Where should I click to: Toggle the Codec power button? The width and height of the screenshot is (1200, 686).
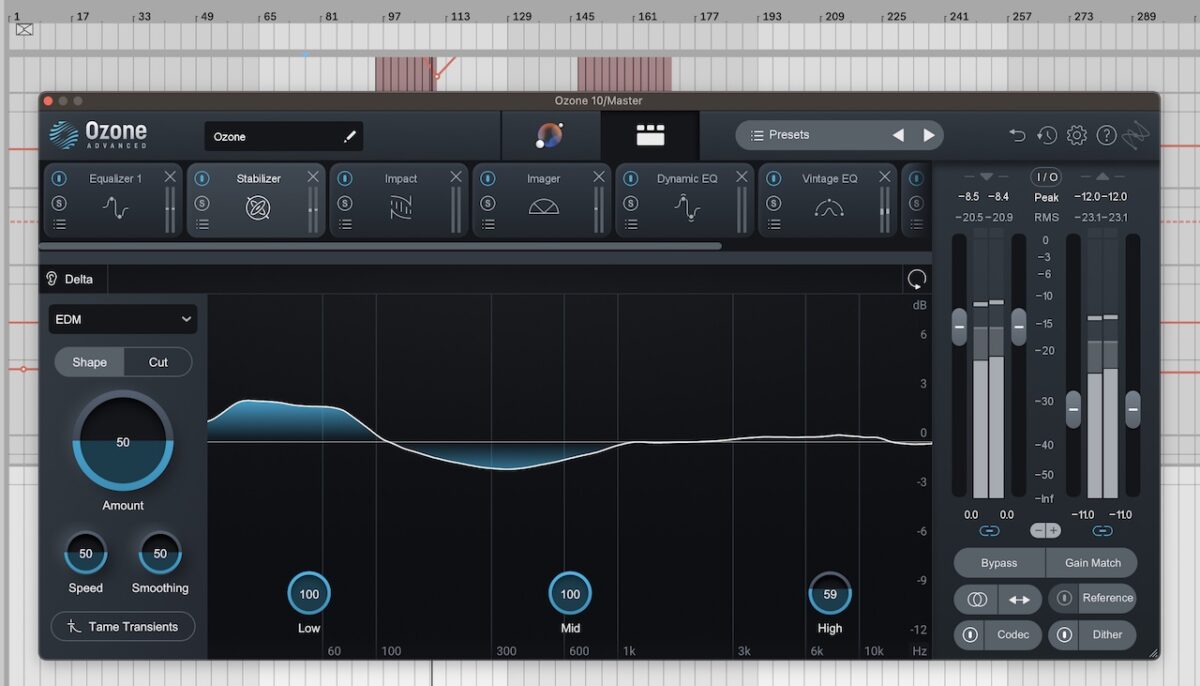tap(970, 635)
